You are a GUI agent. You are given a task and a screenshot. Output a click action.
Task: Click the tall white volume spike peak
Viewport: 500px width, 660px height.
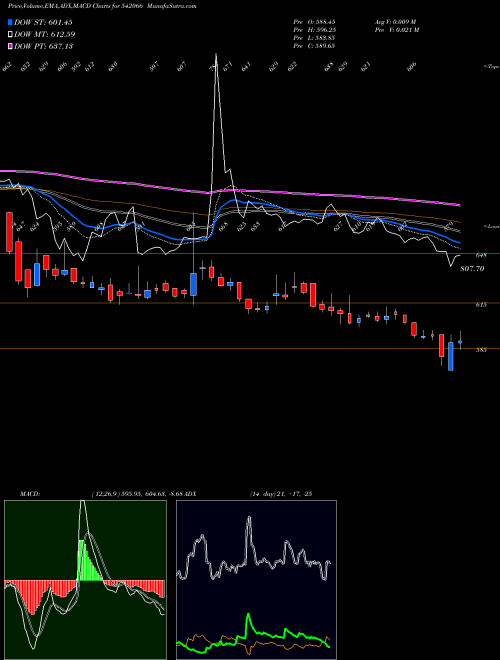[x=216, y=57]
